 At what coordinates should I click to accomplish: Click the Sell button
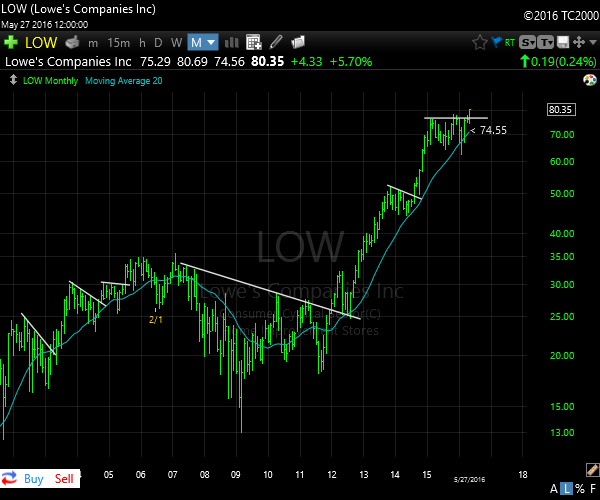click(x=64, y=479)
